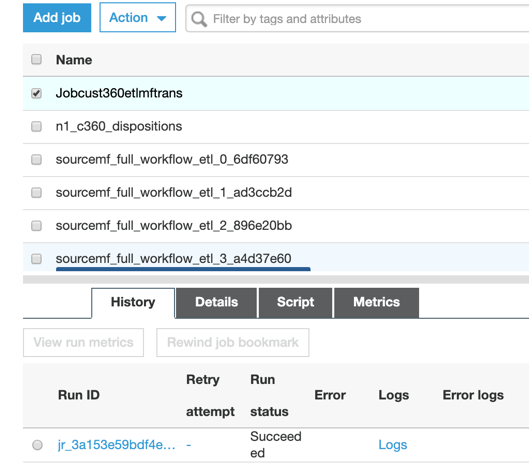529x468 pixels.
Task: Click the search magnifier icon
Action: click(x=199, y=19)
